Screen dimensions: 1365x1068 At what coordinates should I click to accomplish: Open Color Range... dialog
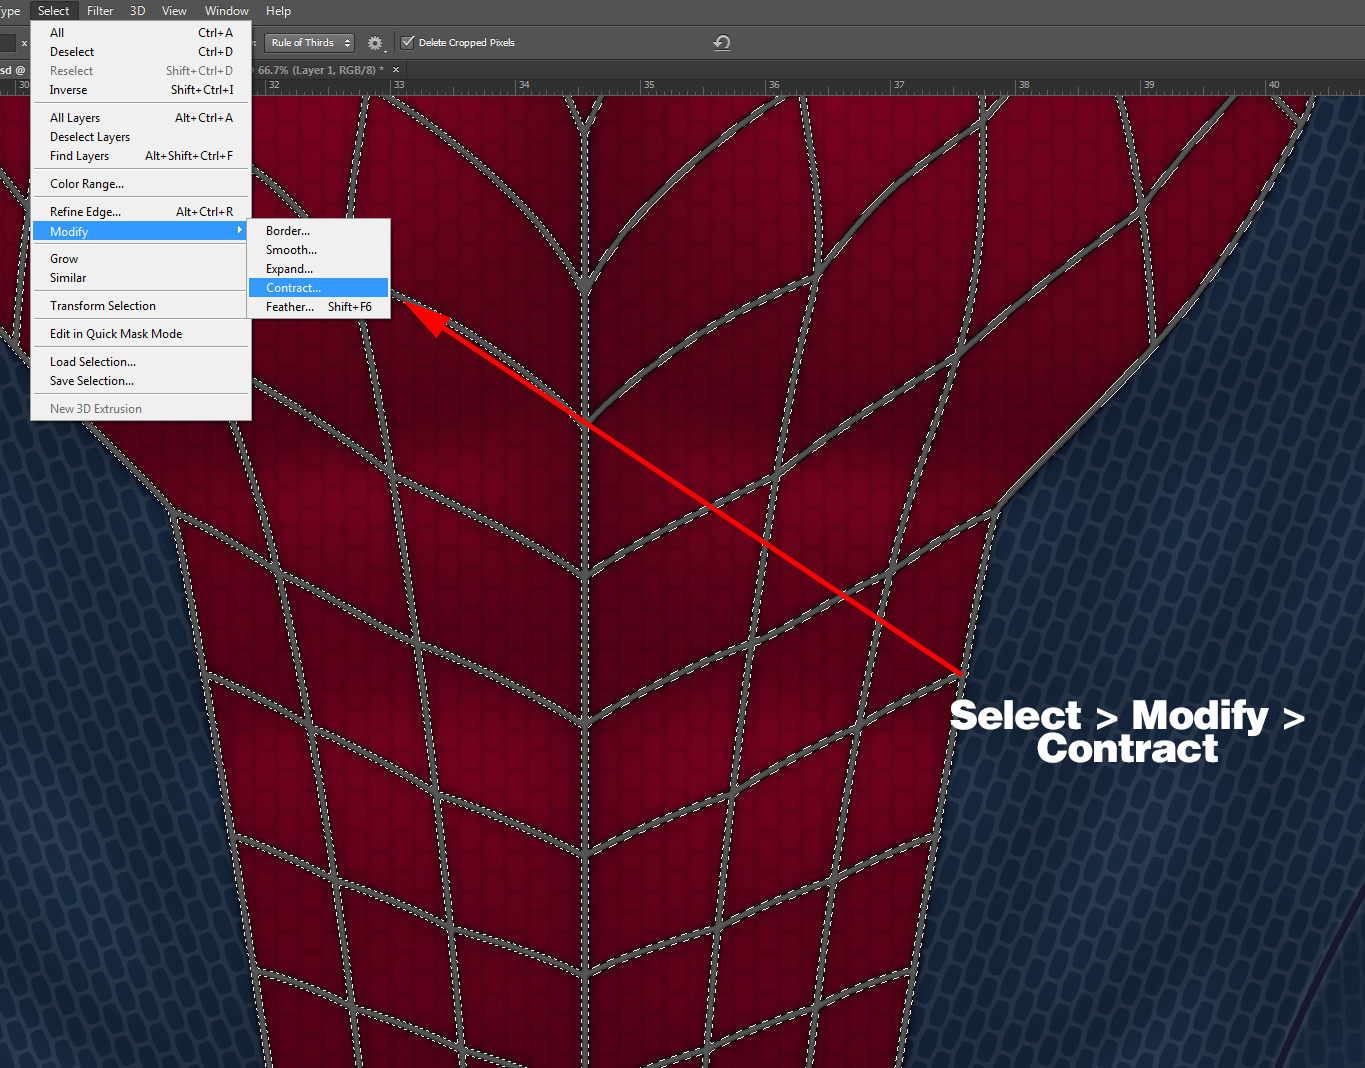[141, 184]
